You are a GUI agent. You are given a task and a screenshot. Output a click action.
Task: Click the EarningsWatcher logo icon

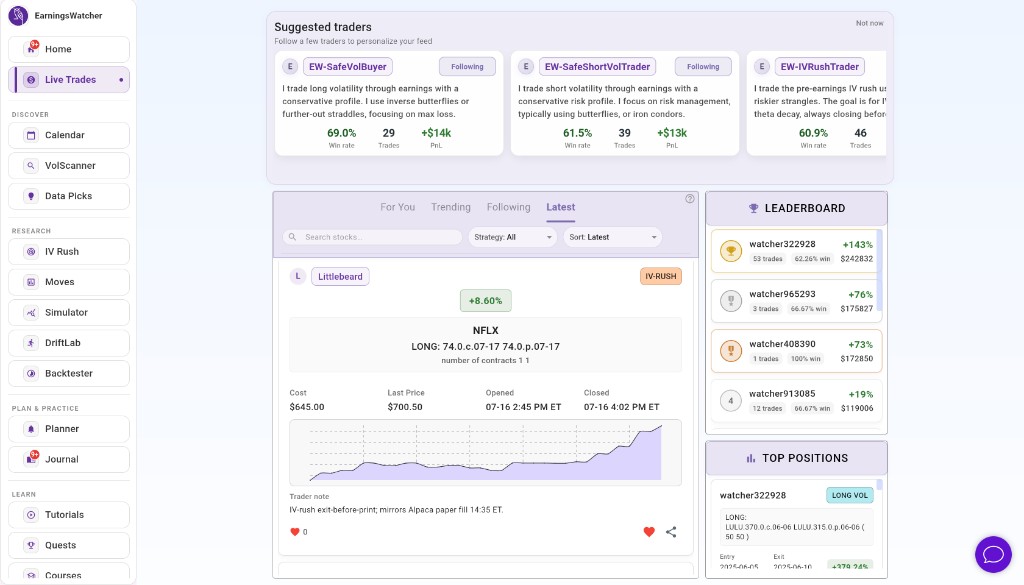click(18, 15)
